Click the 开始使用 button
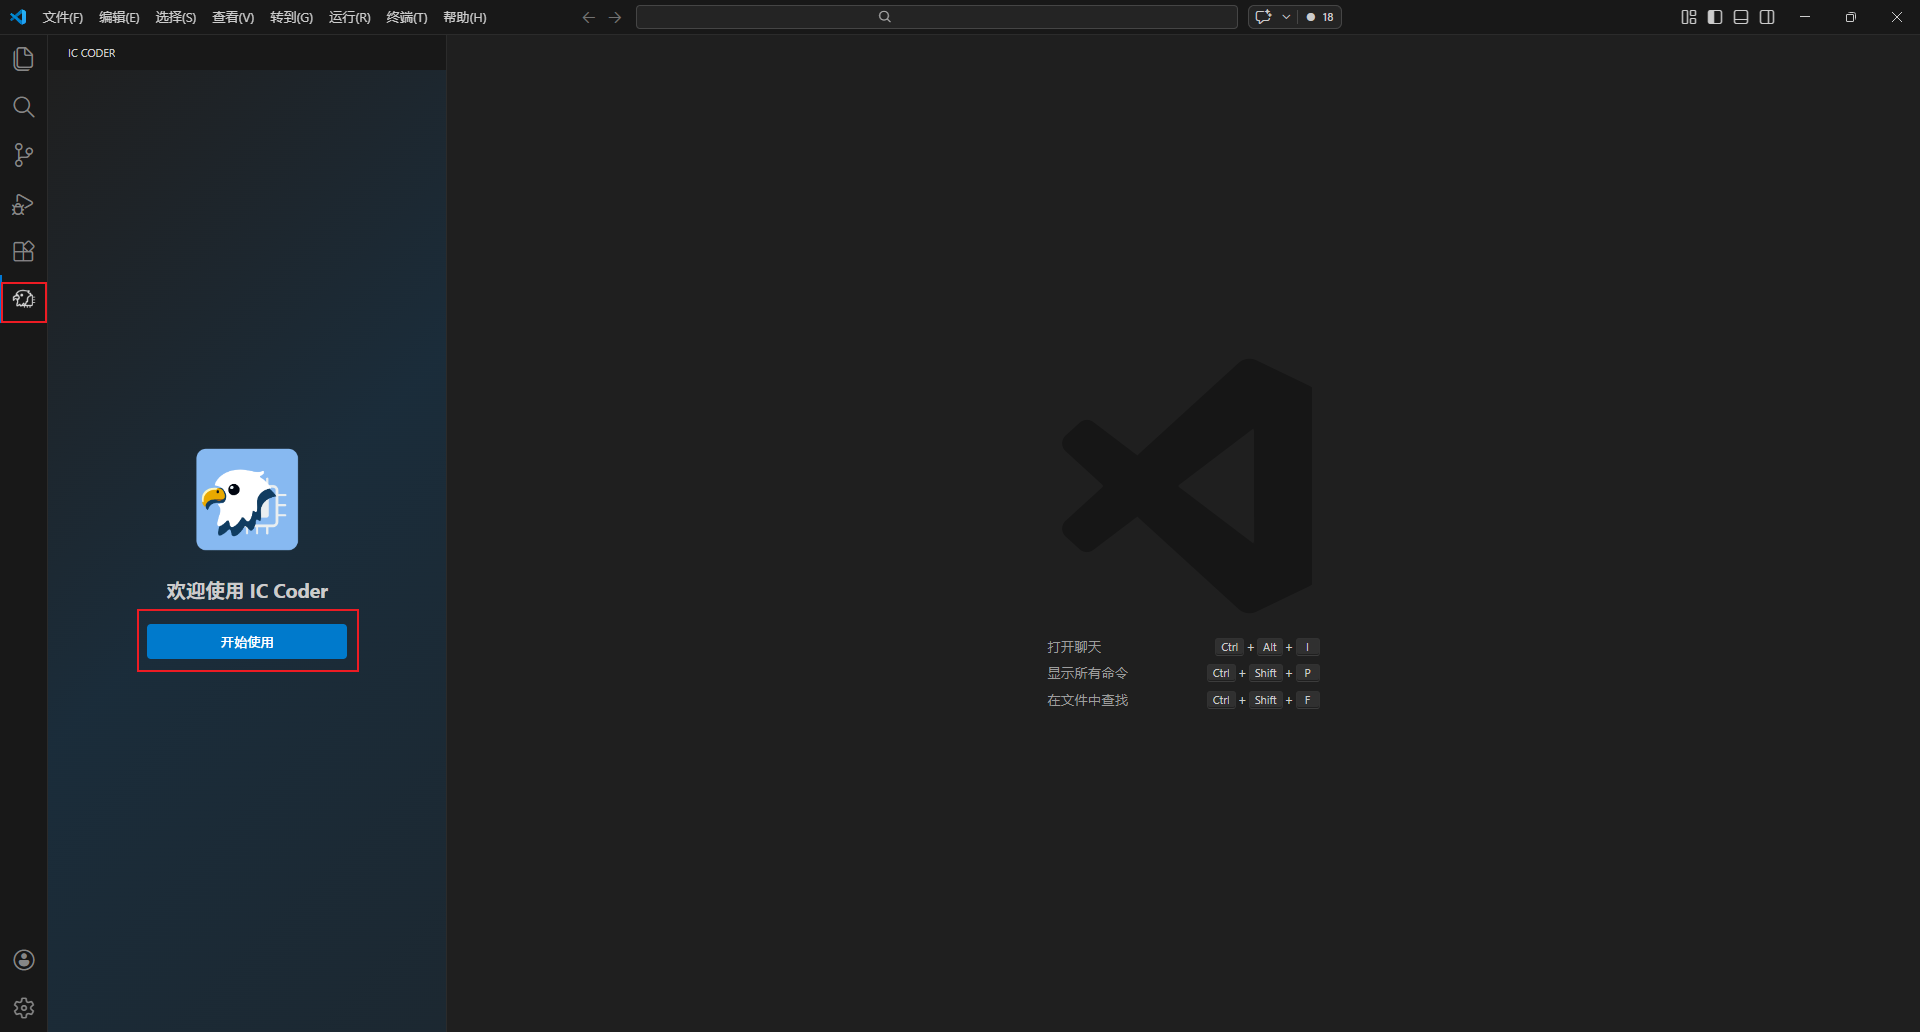The width and height of the screenshot is (1920, 1032). click(x=247, y=642)
